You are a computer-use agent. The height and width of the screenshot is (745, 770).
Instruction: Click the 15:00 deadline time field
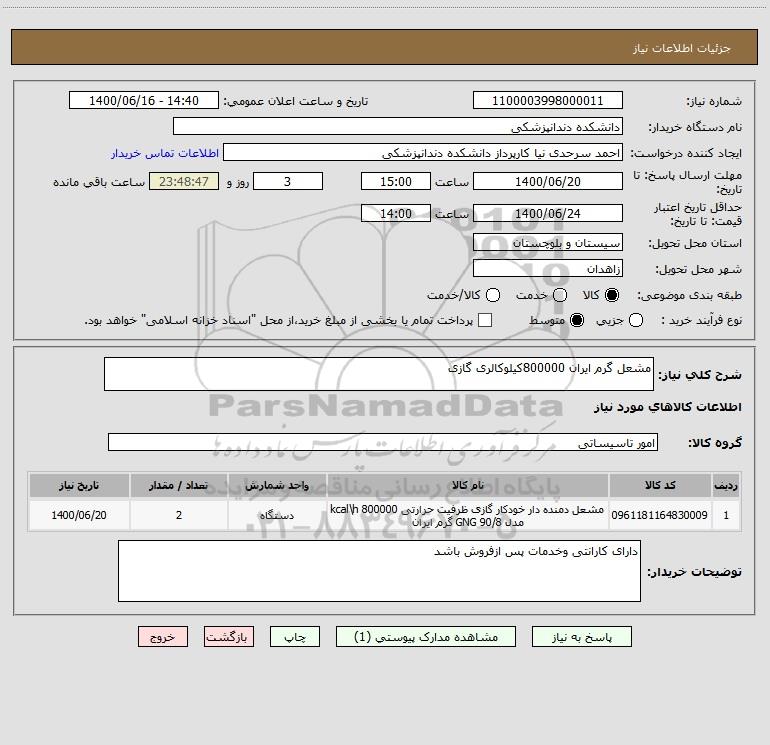(x=396, y=181)
